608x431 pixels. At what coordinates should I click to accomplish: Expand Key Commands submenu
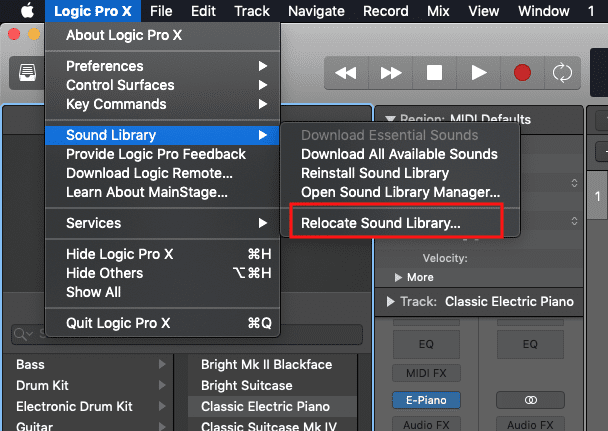pyautogui.click(x=162, y=104)
